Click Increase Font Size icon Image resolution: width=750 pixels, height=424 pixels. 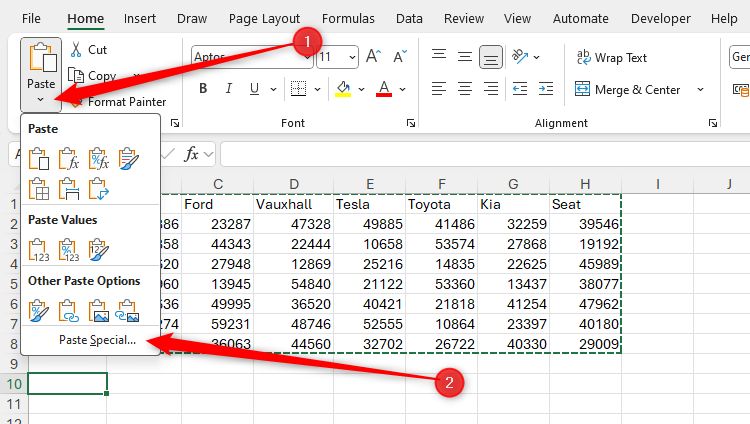tap(373, 56)
